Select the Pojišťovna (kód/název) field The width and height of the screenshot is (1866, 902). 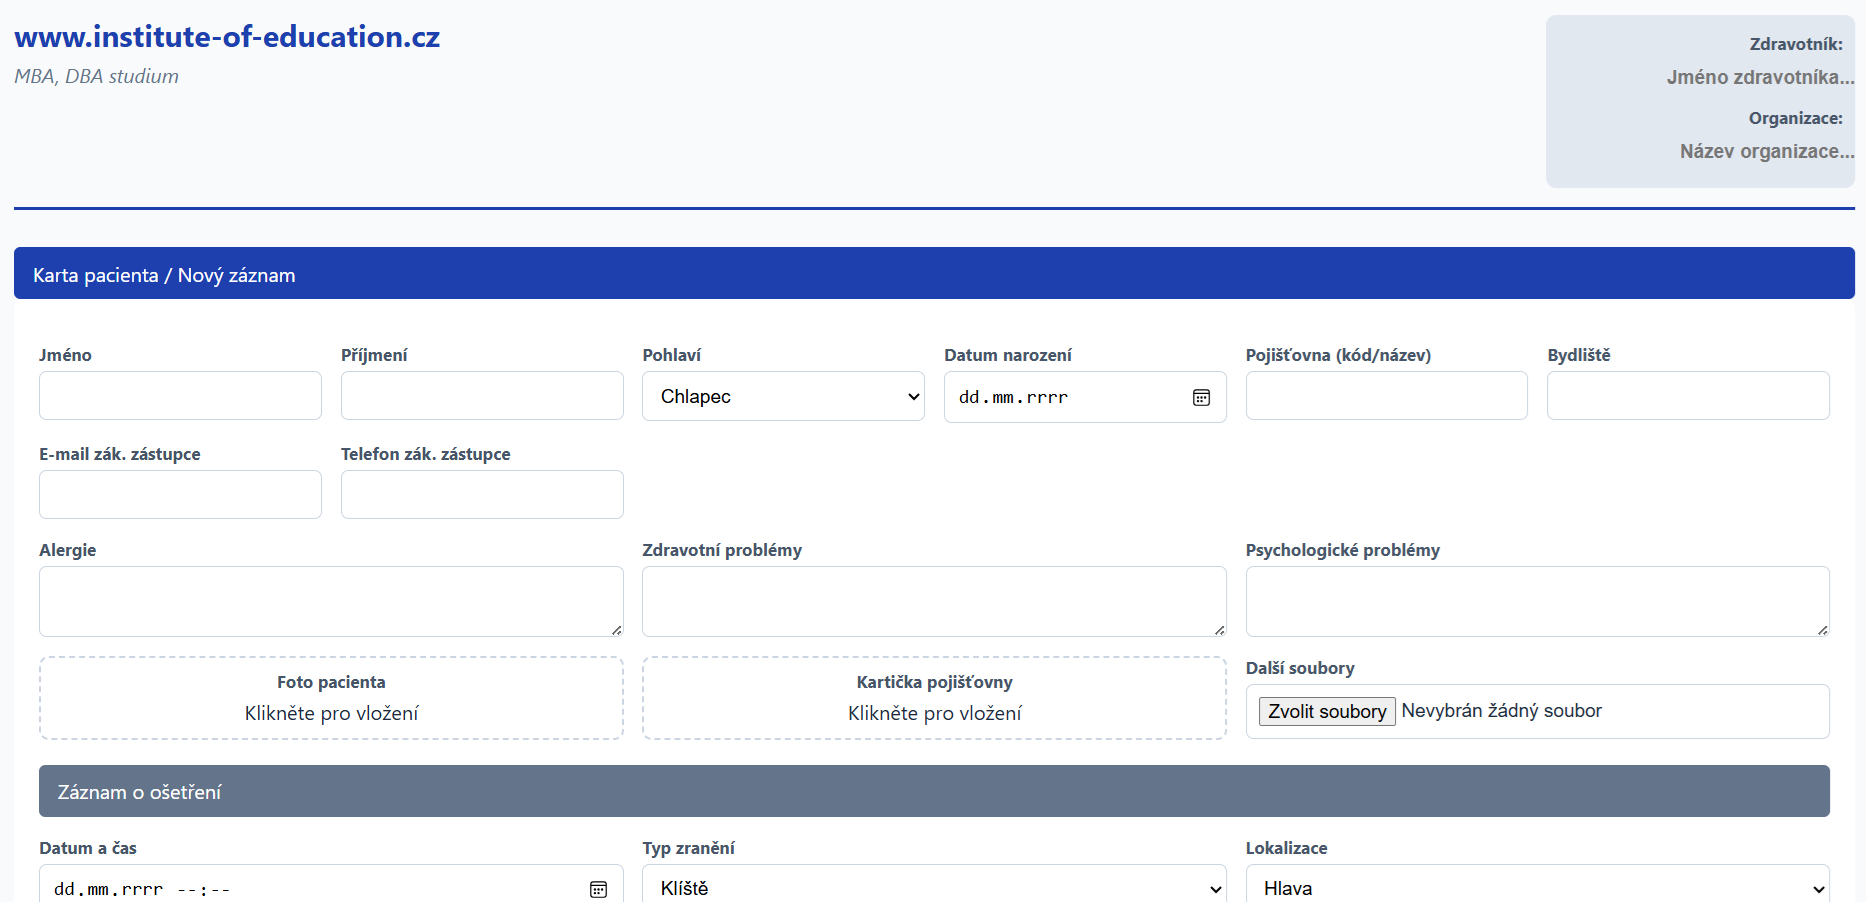1386,396
